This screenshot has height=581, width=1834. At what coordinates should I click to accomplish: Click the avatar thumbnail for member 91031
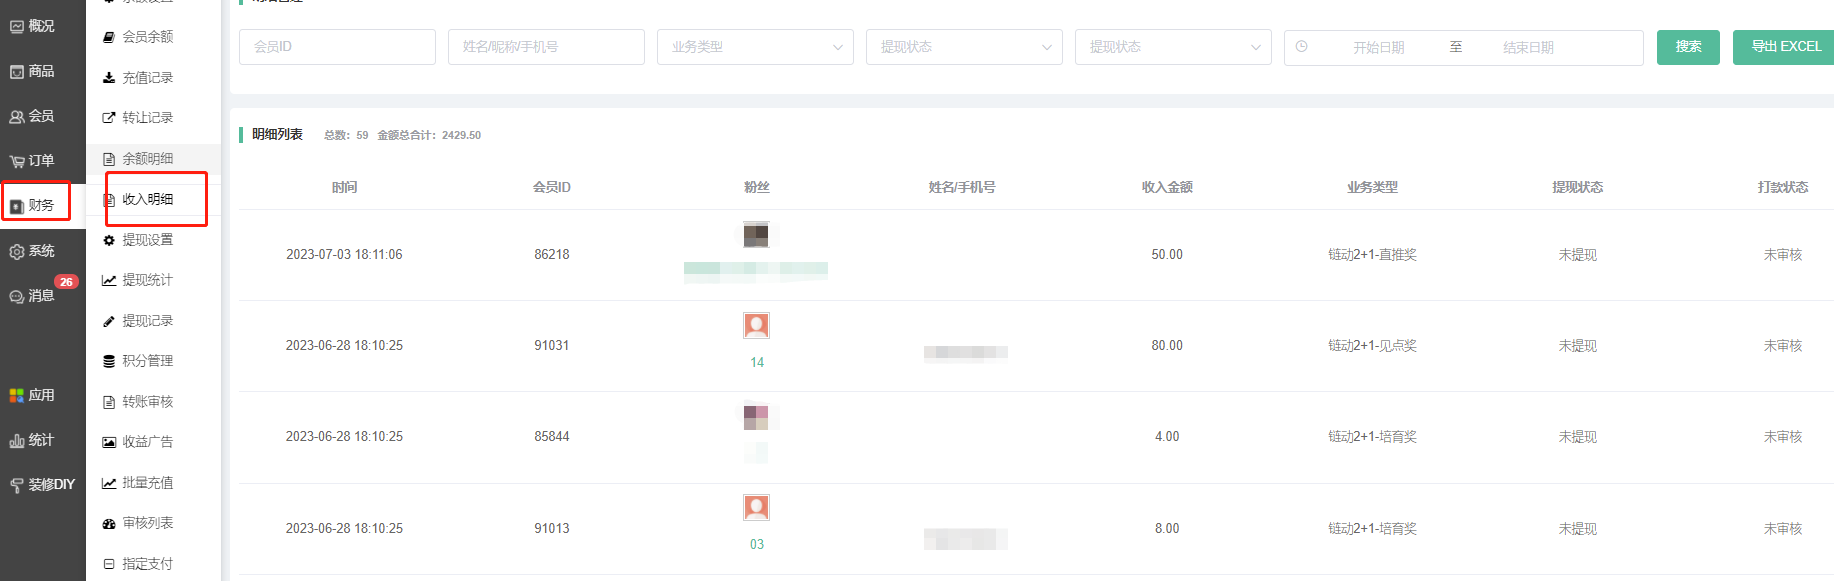click(x=756, y=326)
